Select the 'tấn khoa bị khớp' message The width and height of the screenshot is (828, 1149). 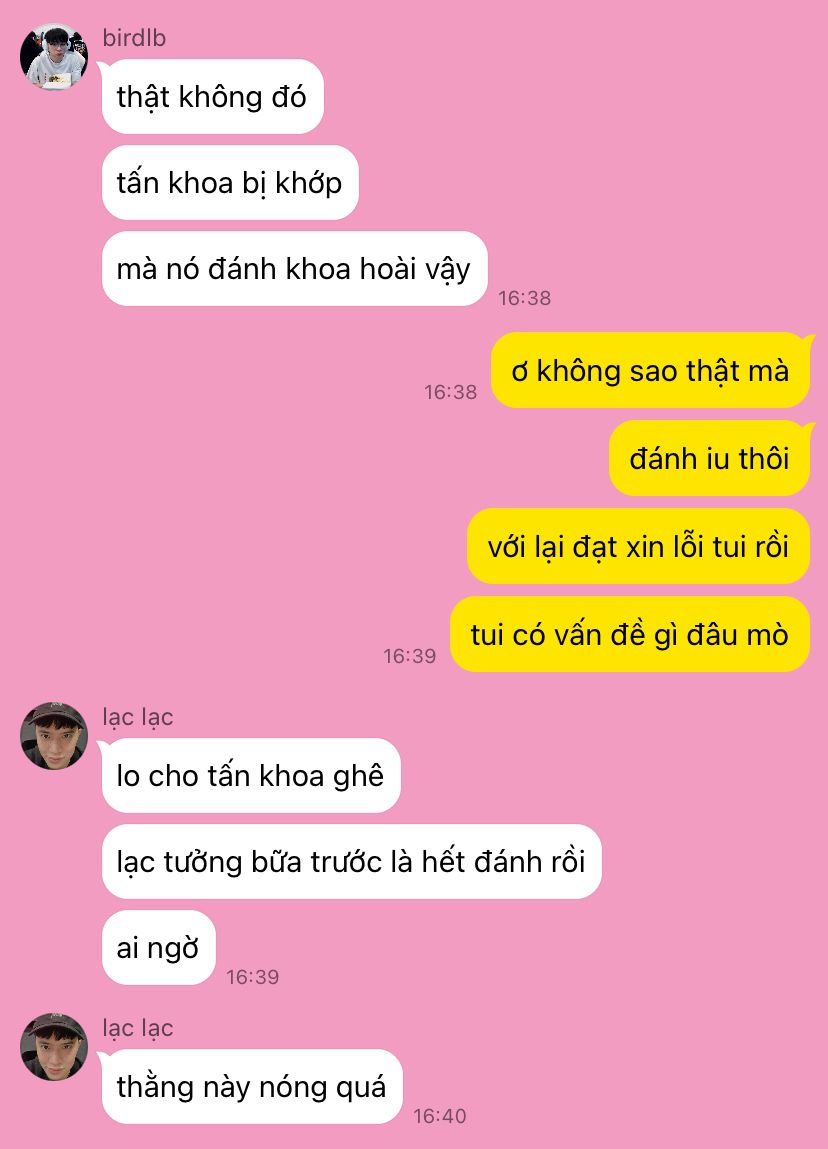pos(230,182)
